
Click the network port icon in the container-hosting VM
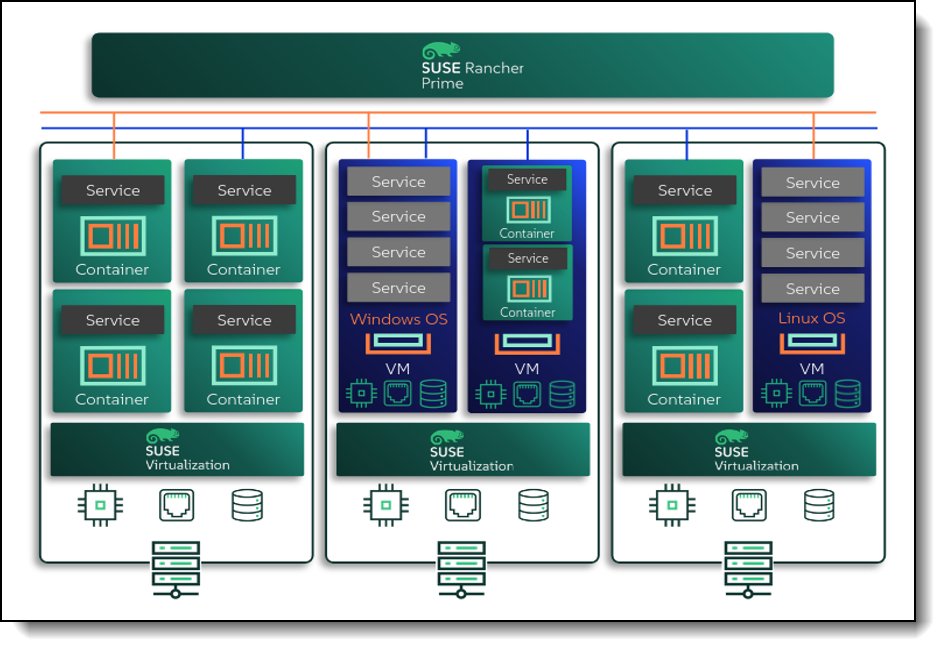[527, 394]
